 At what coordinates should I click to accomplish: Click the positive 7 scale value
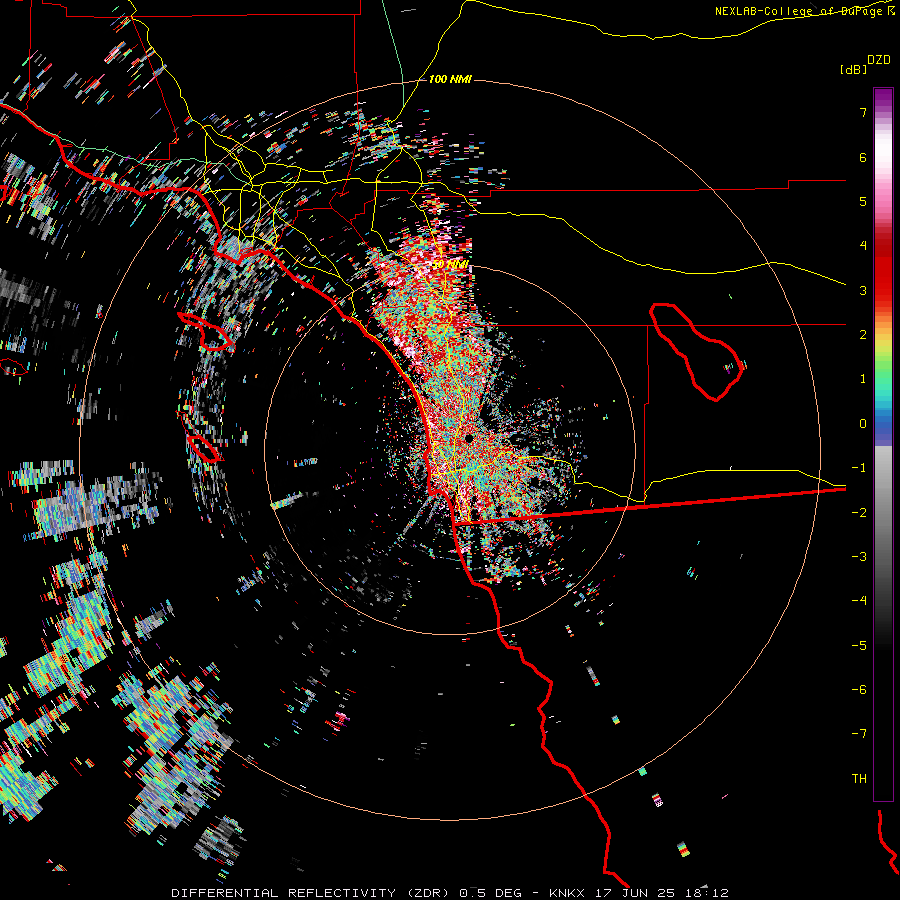(863, 112)
